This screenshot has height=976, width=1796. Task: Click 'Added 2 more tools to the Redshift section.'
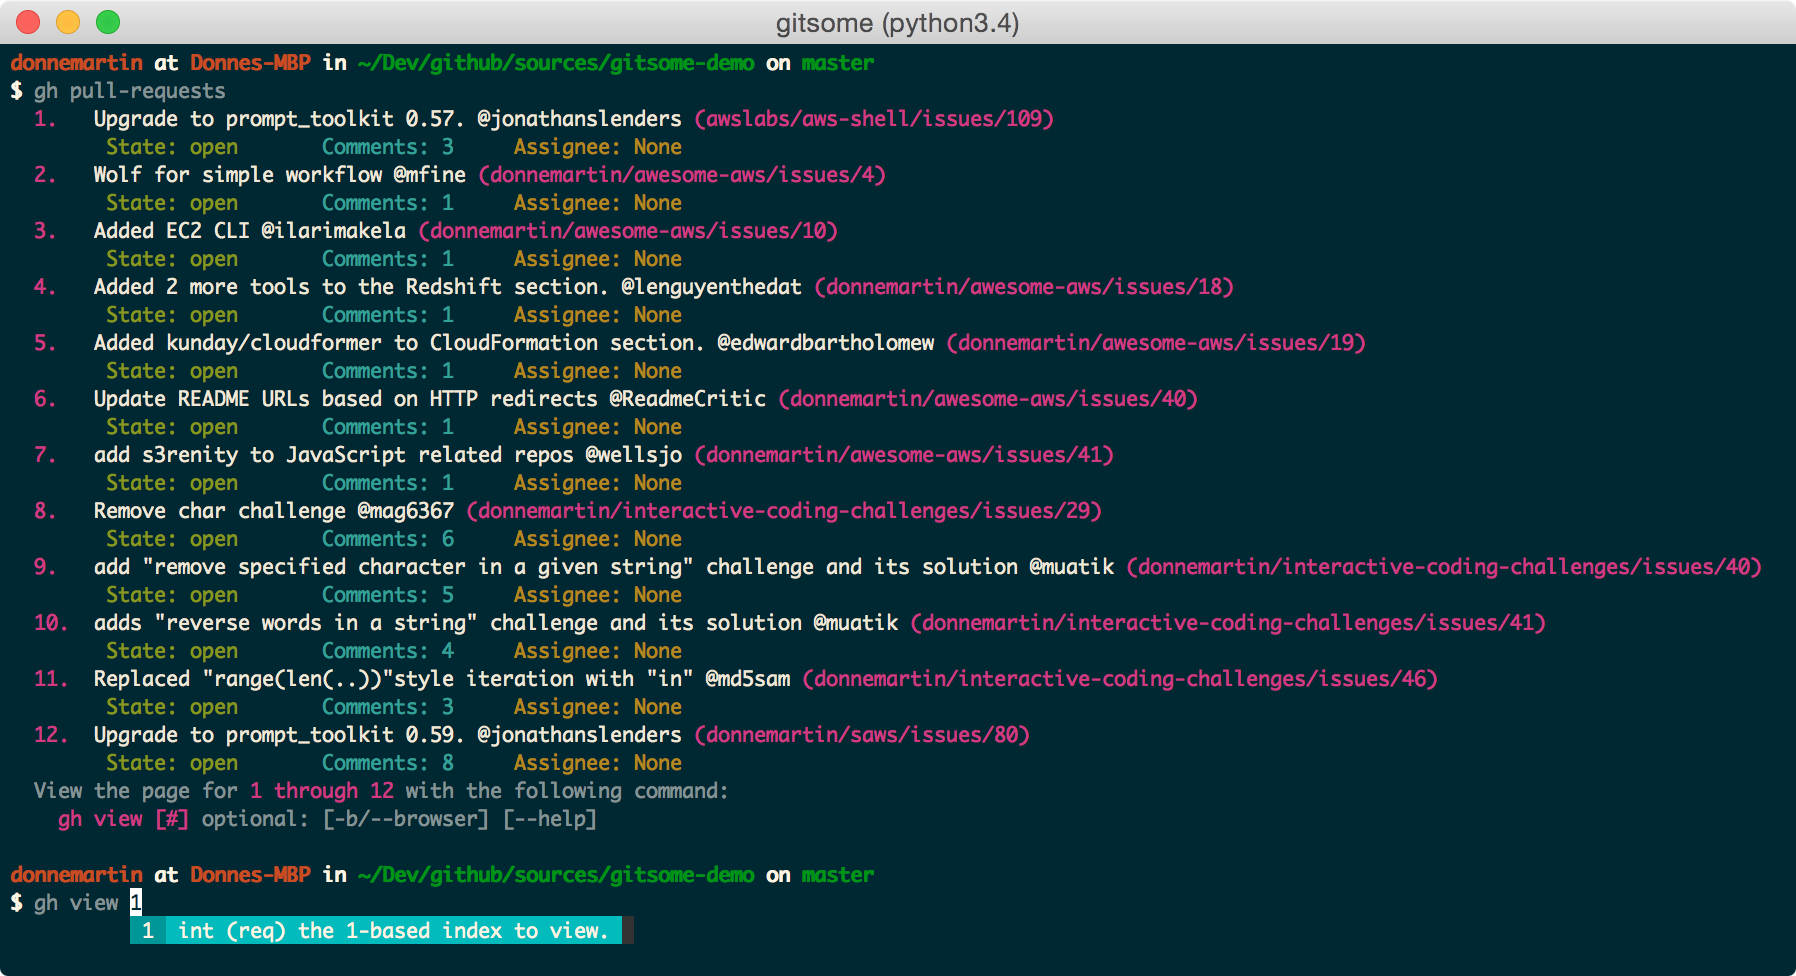tap(351, 287)
